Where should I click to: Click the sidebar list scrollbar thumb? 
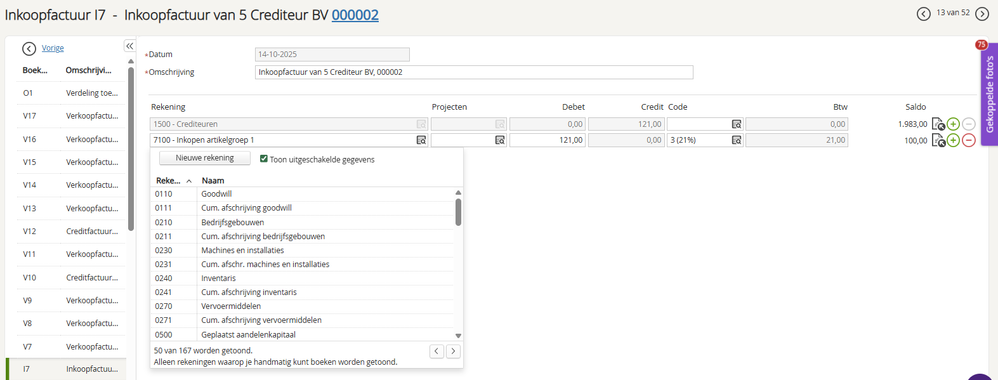pyautogui.click(x=131, y=148)
